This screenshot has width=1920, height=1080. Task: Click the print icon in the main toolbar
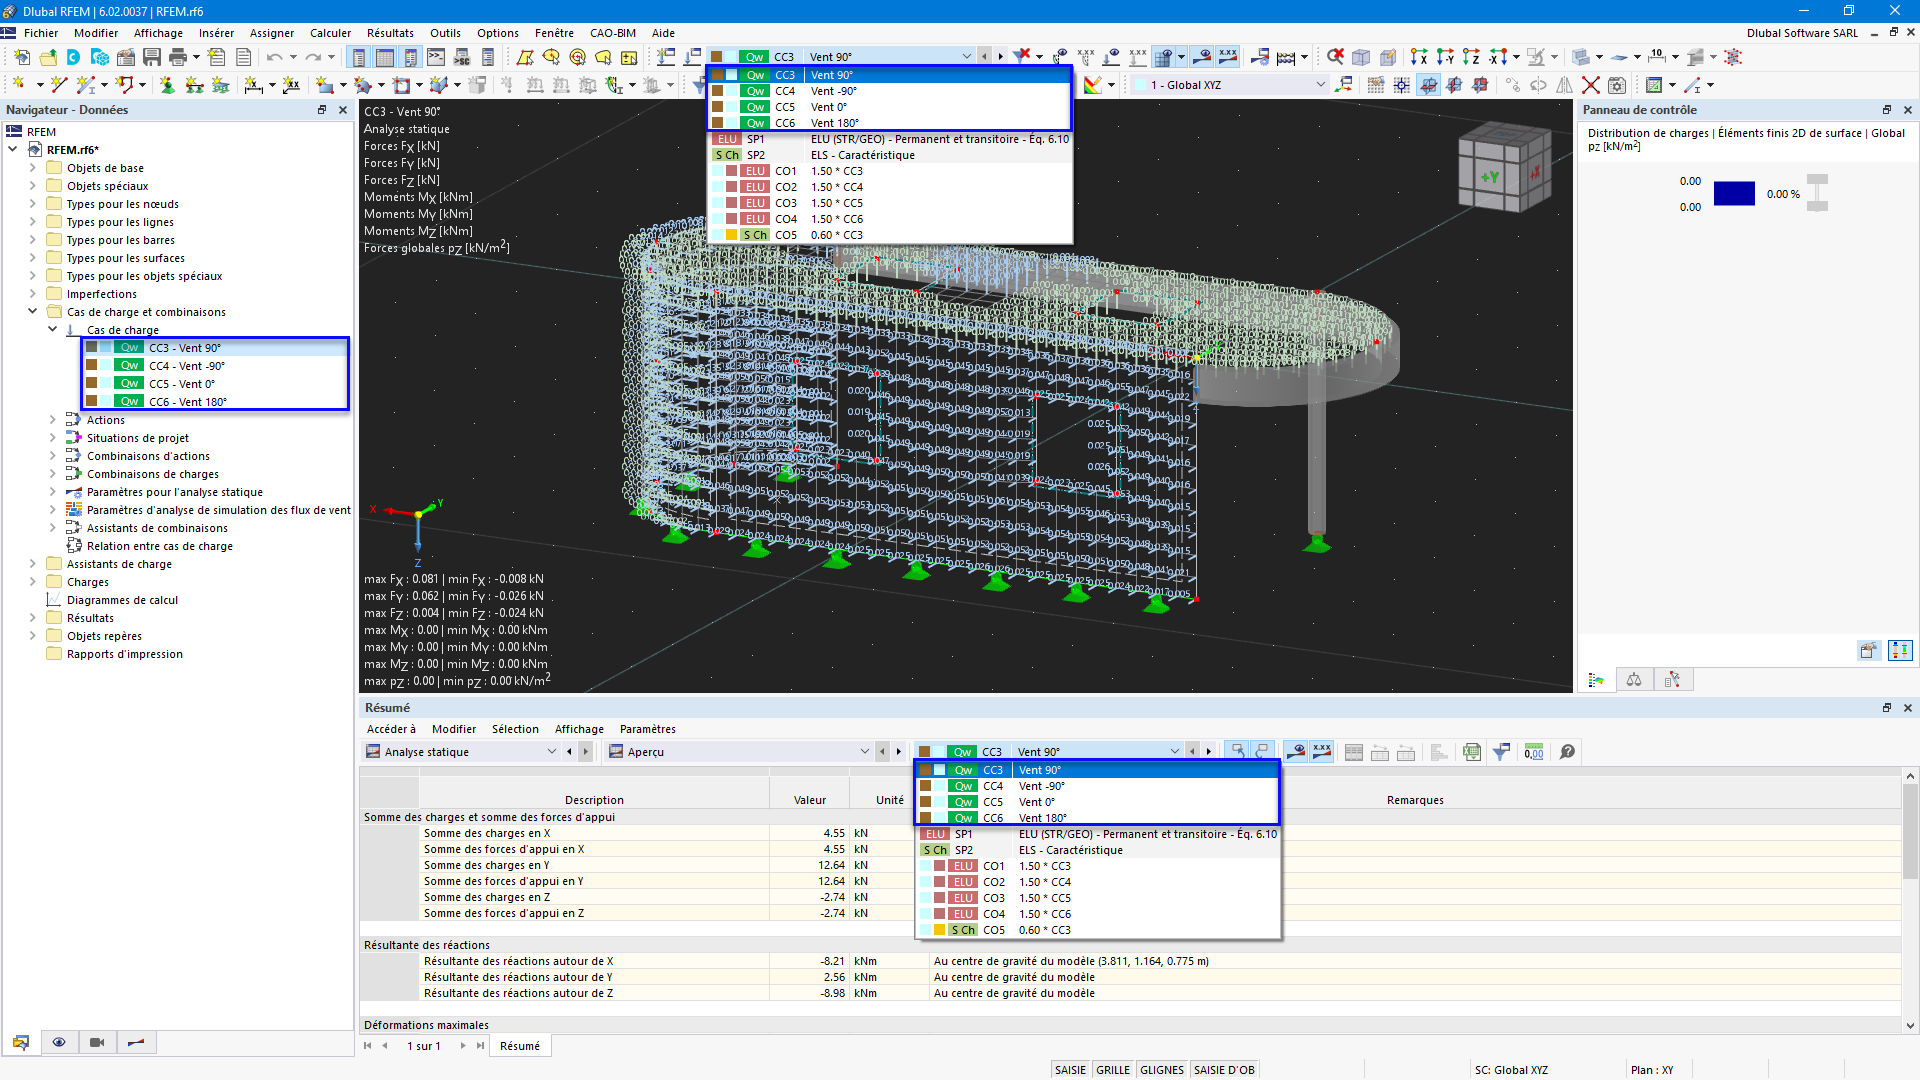pyautogui.click(x=176, y=57)
